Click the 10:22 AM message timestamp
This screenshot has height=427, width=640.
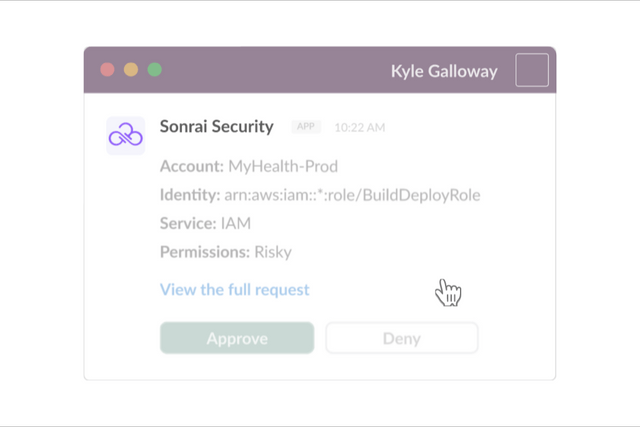(x=360, y=128)
